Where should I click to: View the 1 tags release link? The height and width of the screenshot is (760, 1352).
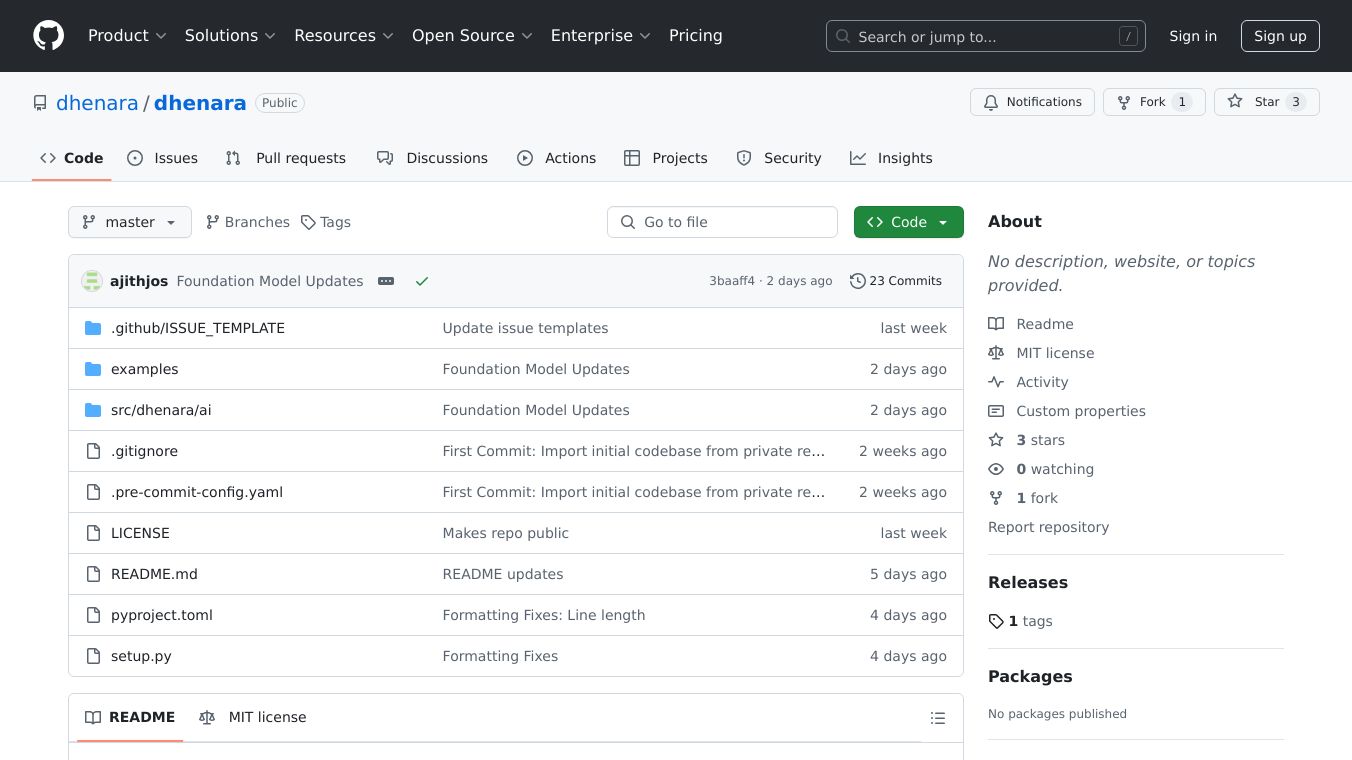(1021, 621)
